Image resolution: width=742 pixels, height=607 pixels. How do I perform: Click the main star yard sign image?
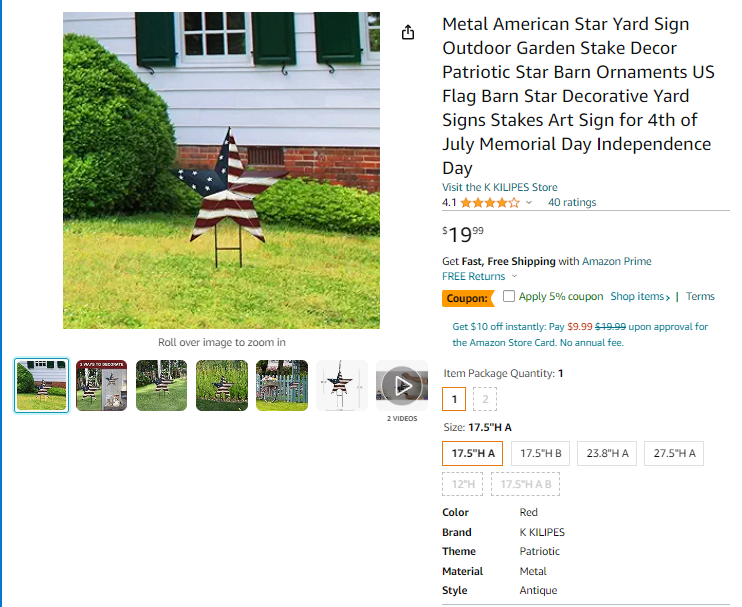(x=221, y=170)
